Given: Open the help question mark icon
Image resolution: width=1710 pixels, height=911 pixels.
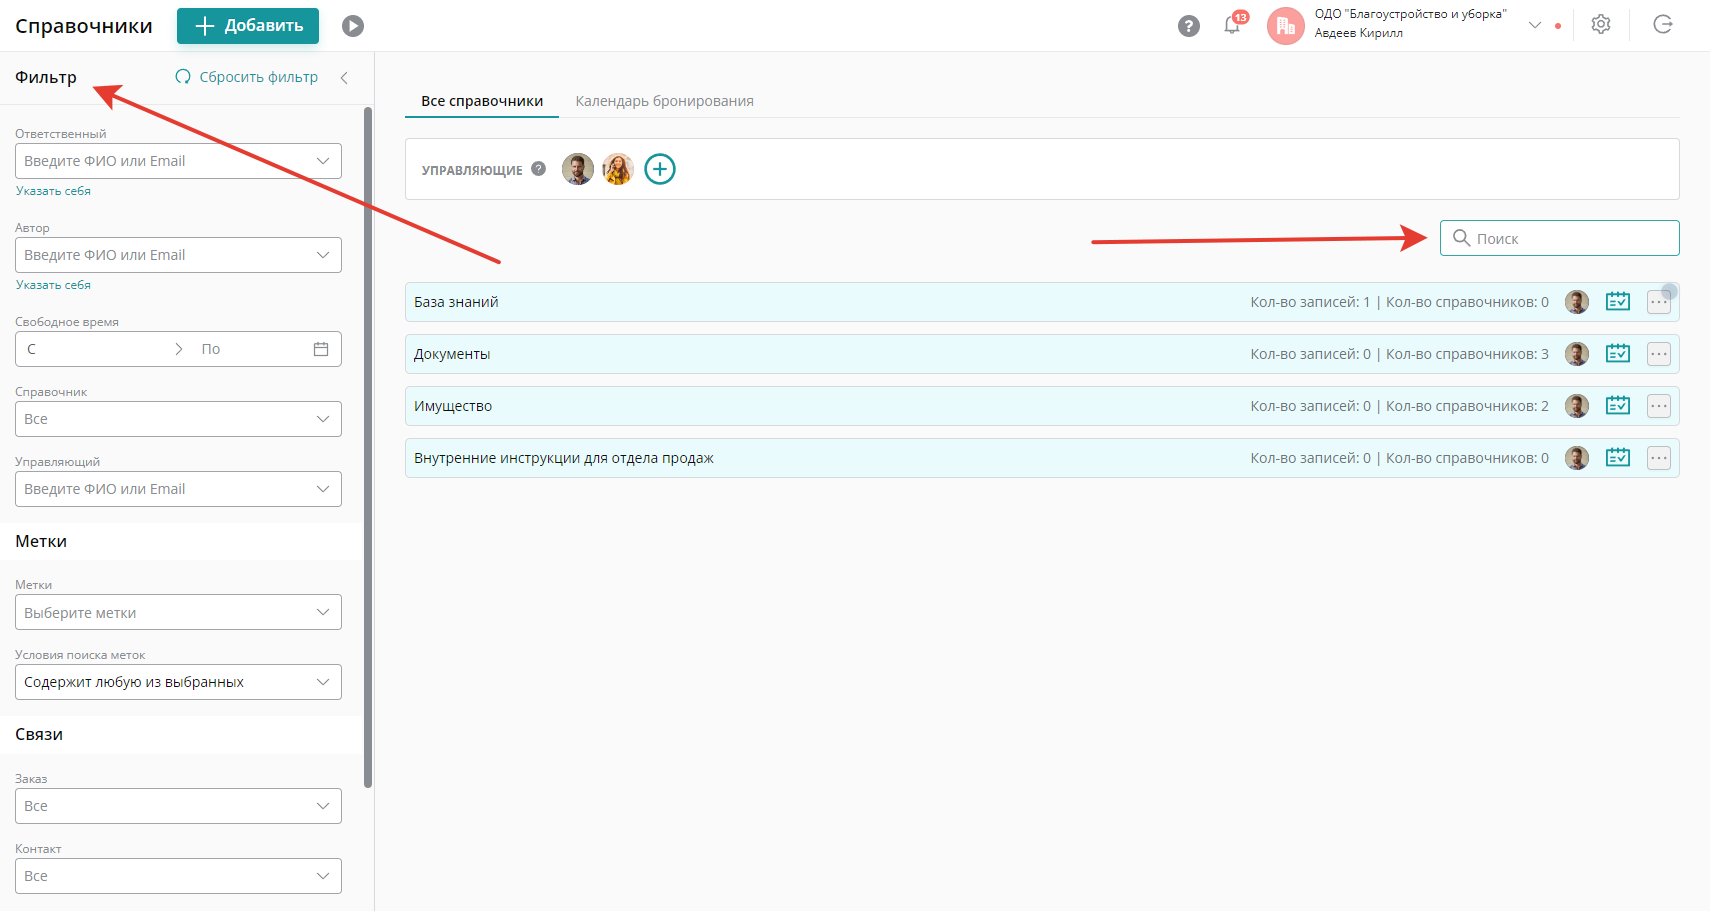Looking at the screenshot, I should pos(1189,26).
